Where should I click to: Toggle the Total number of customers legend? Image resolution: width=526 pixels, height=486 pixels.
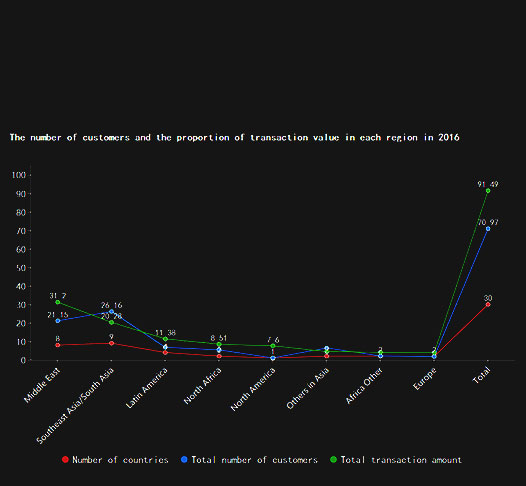coord(249,460)
